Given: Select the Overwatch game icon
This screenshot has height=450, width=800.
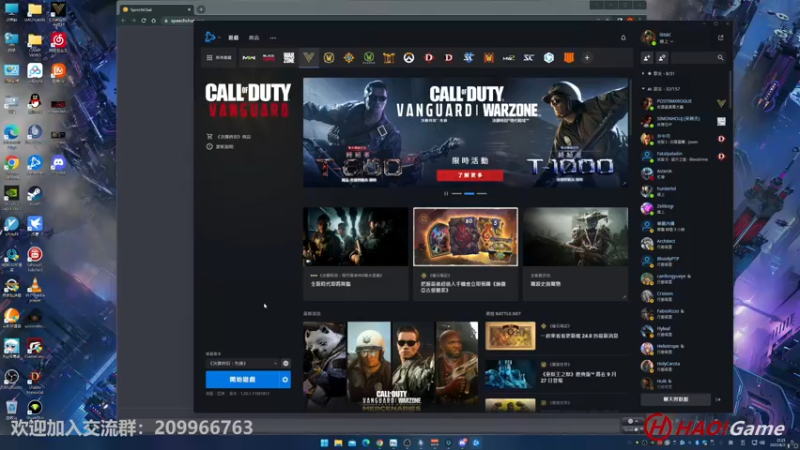Looking at the screenshot, I should tap(409, 58).
